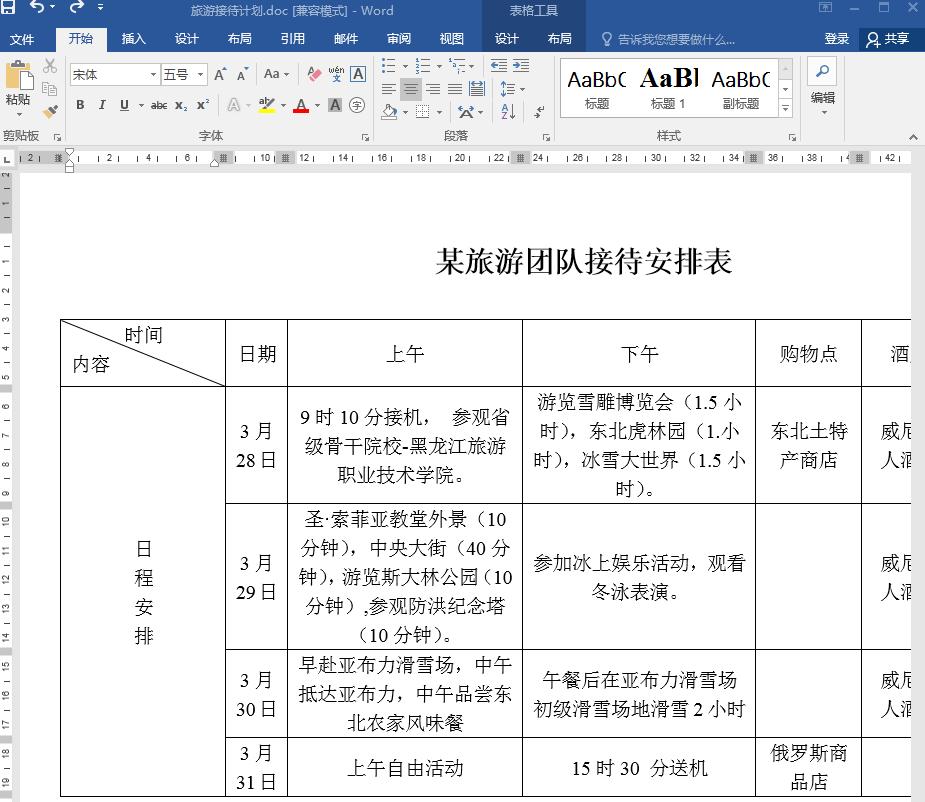Click the Sort icon in Paragraph group
The width and height of the screenshot is (925, 802).
[507, 112]
